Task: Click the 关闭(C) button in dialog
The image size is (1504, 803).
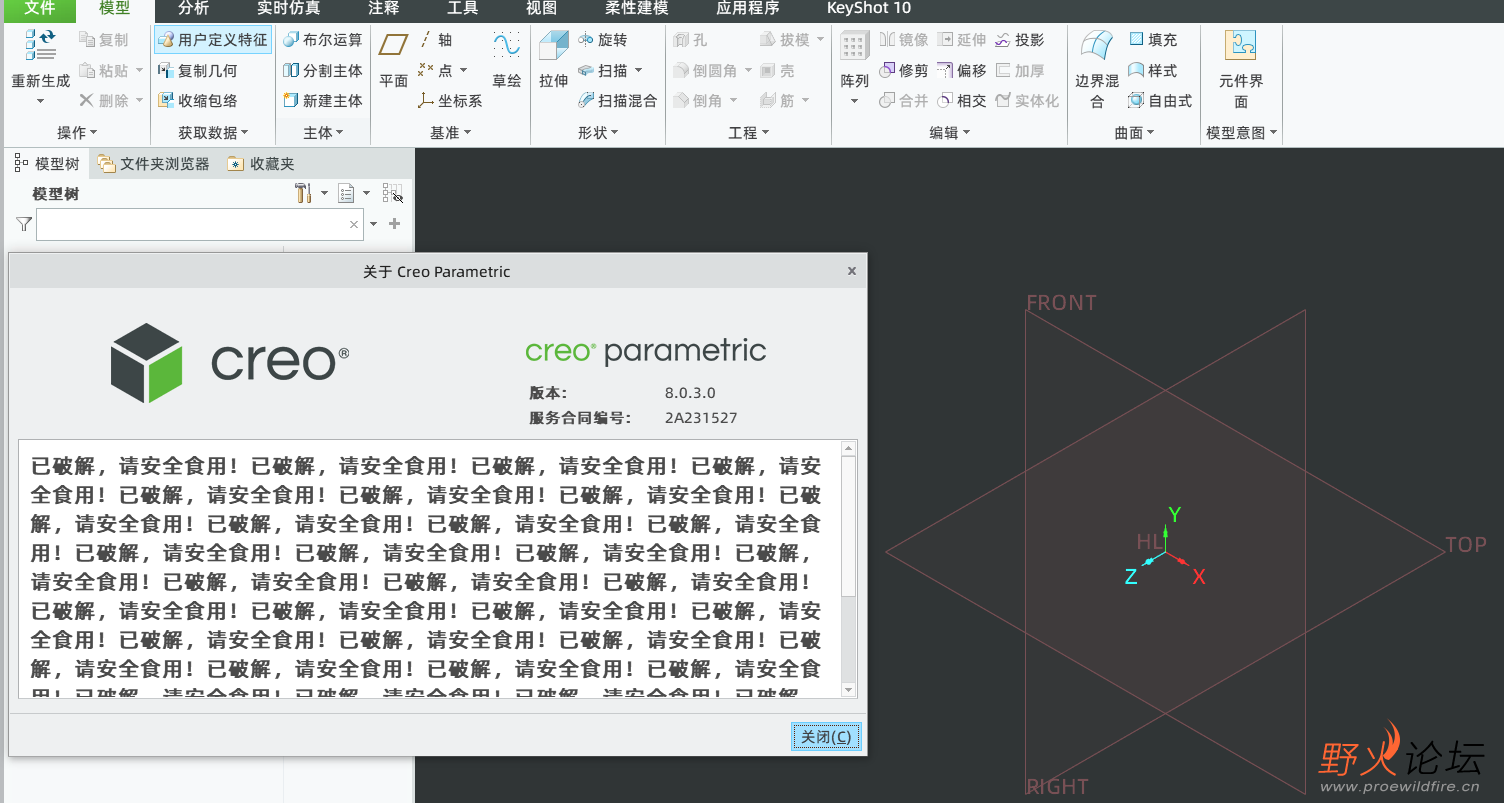Action: coord(825,737)
